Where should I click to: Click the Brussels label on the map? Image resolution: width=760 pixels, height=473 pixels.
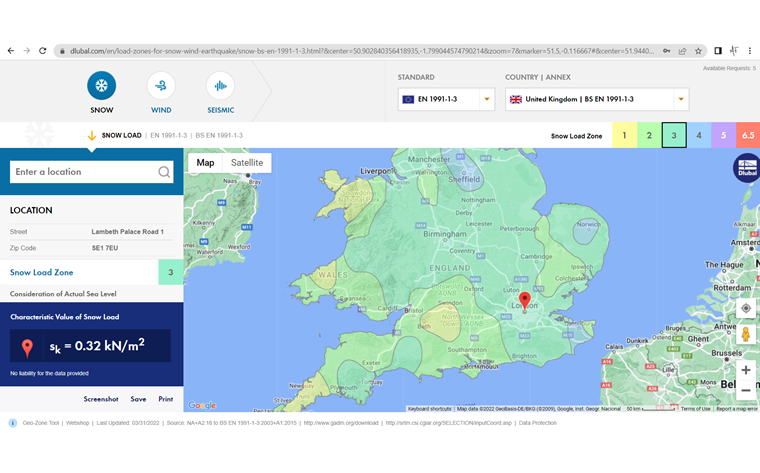(727, 353)
